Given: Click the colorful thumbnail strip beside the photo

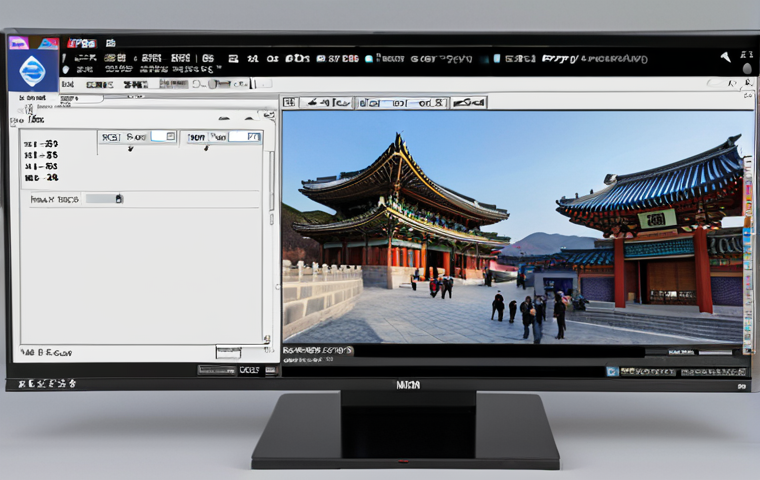Looking at the screenshot, I should [748, 255].
